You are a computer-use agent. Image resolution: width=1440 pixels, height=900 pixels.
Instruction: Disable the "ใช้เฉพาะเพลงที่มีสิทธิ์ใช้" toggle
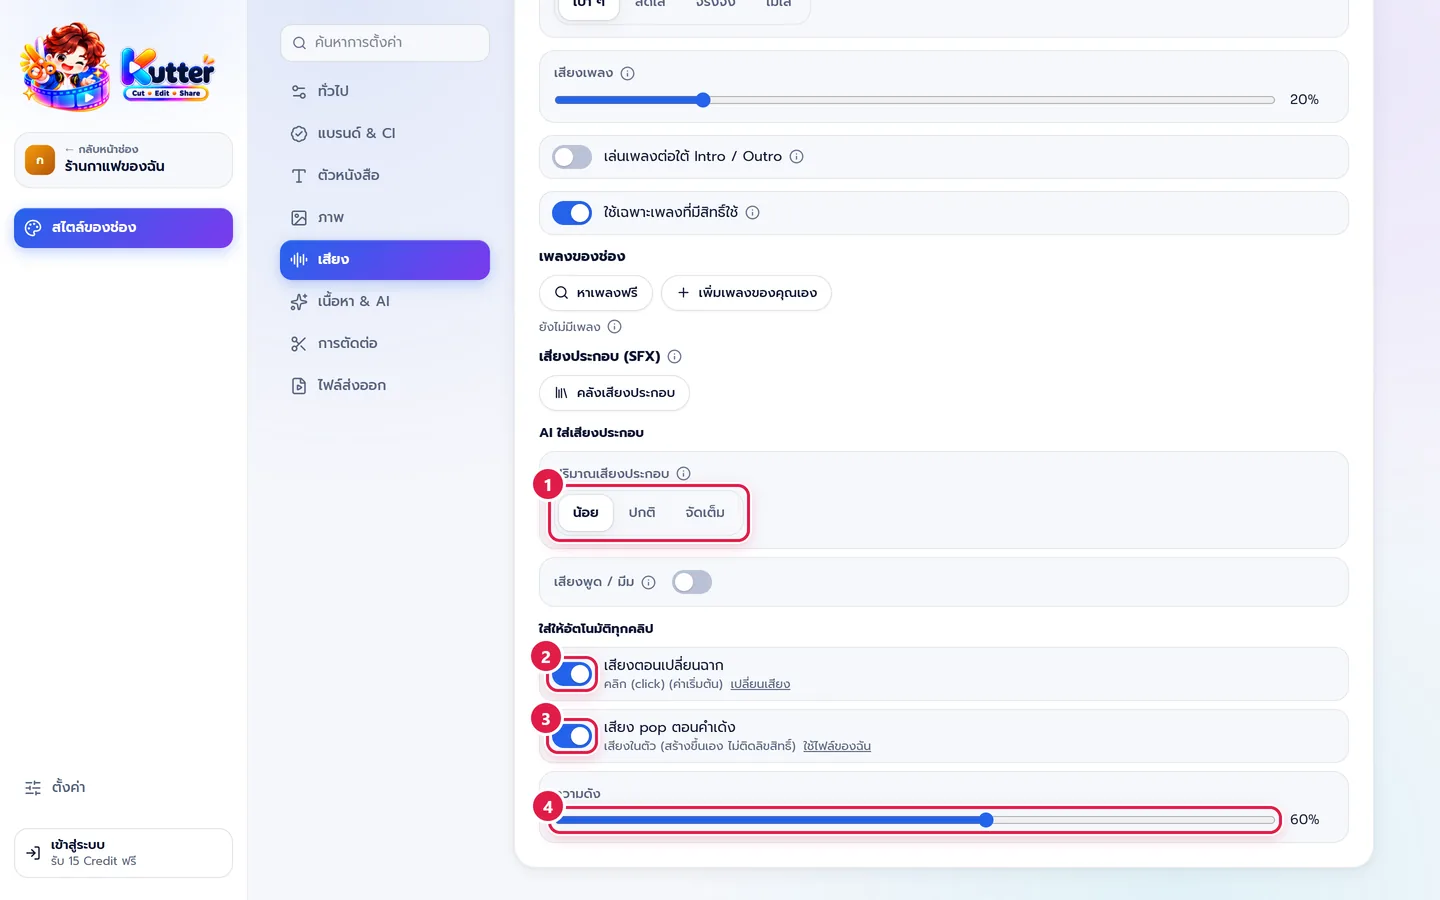(x=572, y=213)
